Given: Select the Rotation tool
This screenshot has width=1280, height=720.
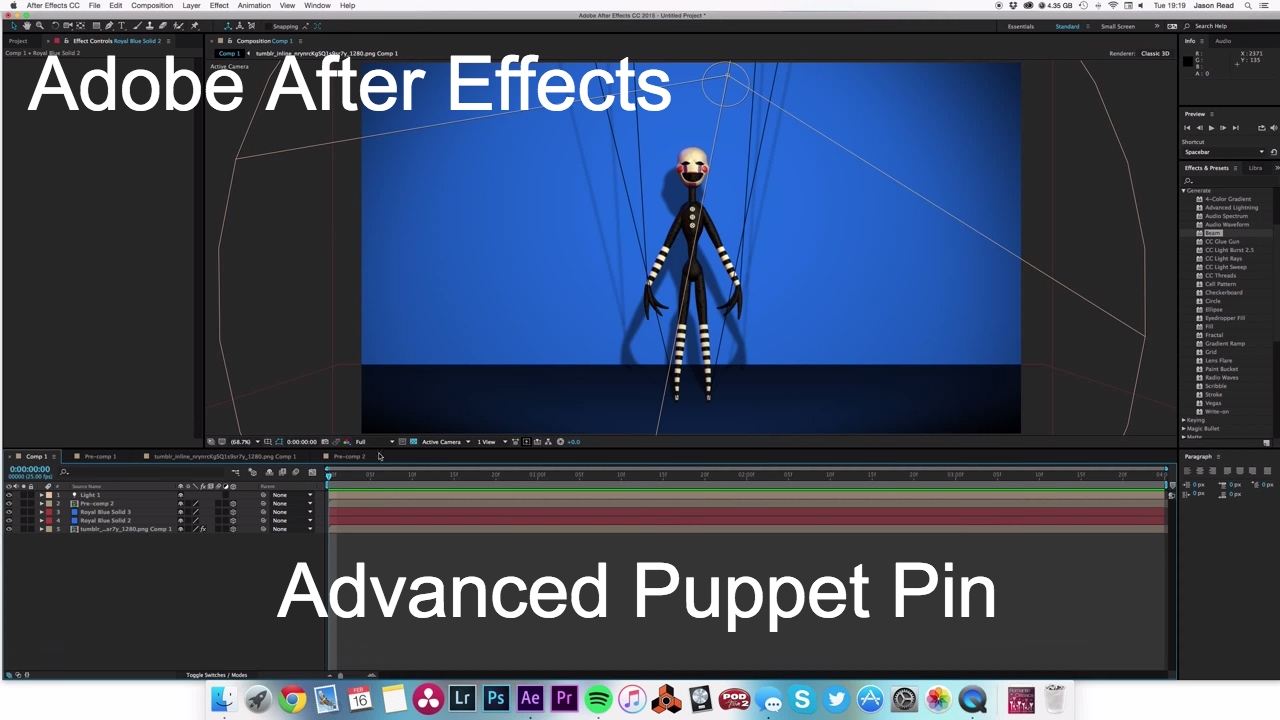Looking at the screenshot, I should pos(55,26).
